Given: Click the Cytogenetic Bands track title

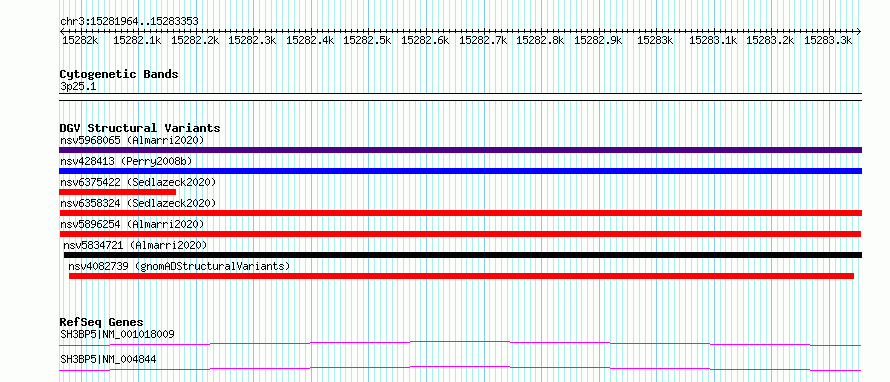Looking at the screenshot, I should pyautogui.click(x=119, y=74).
